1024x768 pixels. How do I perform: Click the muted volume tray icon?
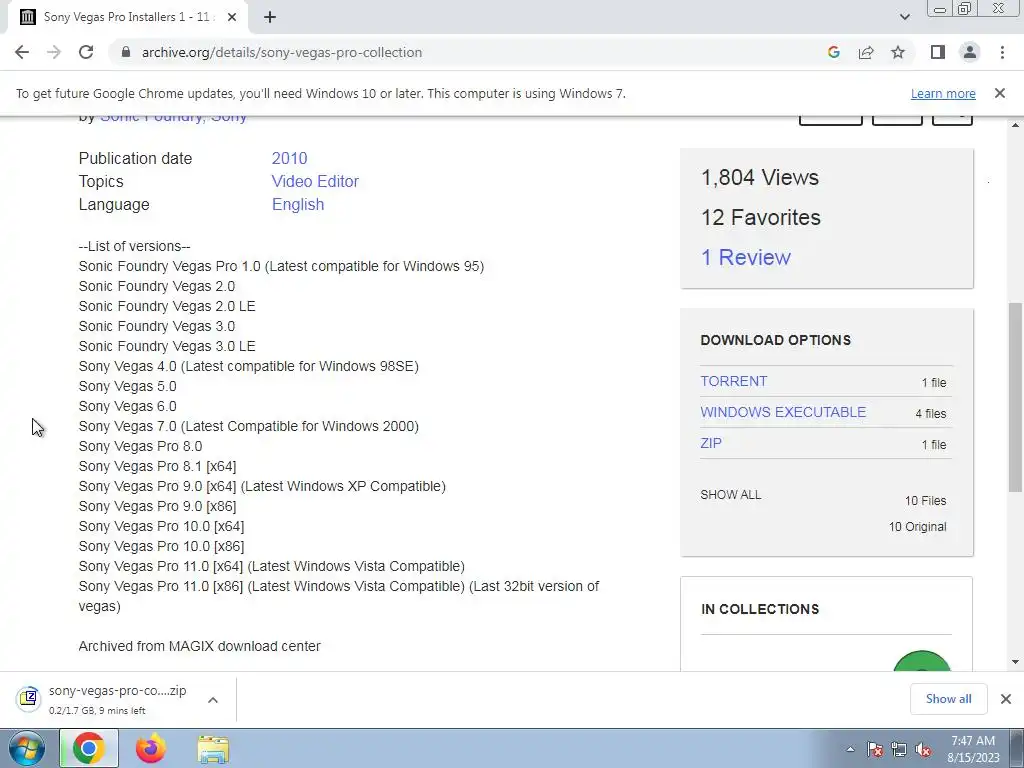coord(923,749)
